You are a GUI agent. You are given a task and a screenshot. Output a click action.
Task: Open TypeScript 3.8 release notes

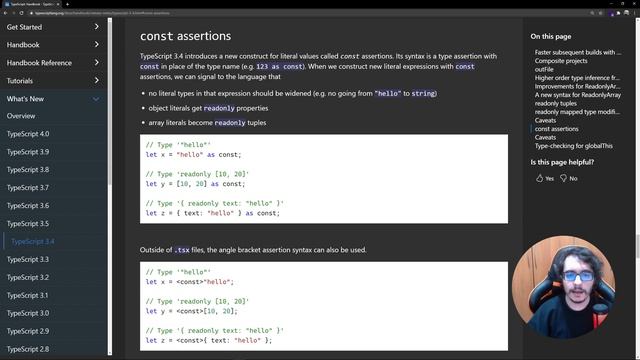click(x=28, y=170)
